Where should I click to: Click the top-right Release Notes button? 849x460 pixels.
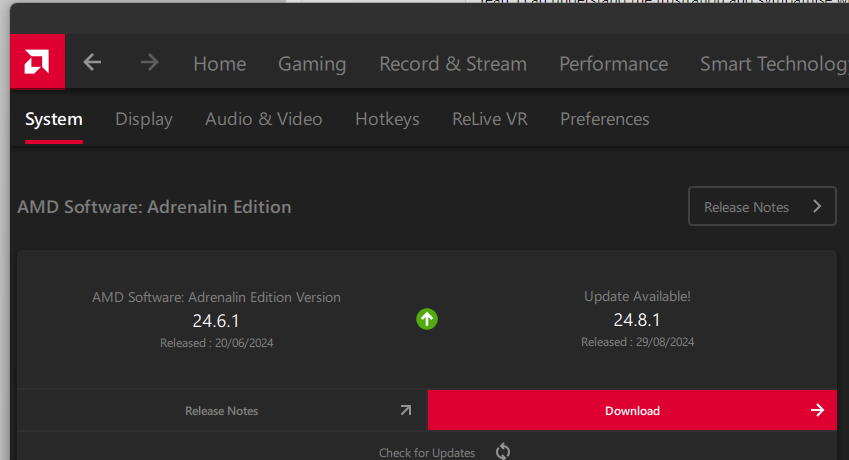[x=762, y=206]
